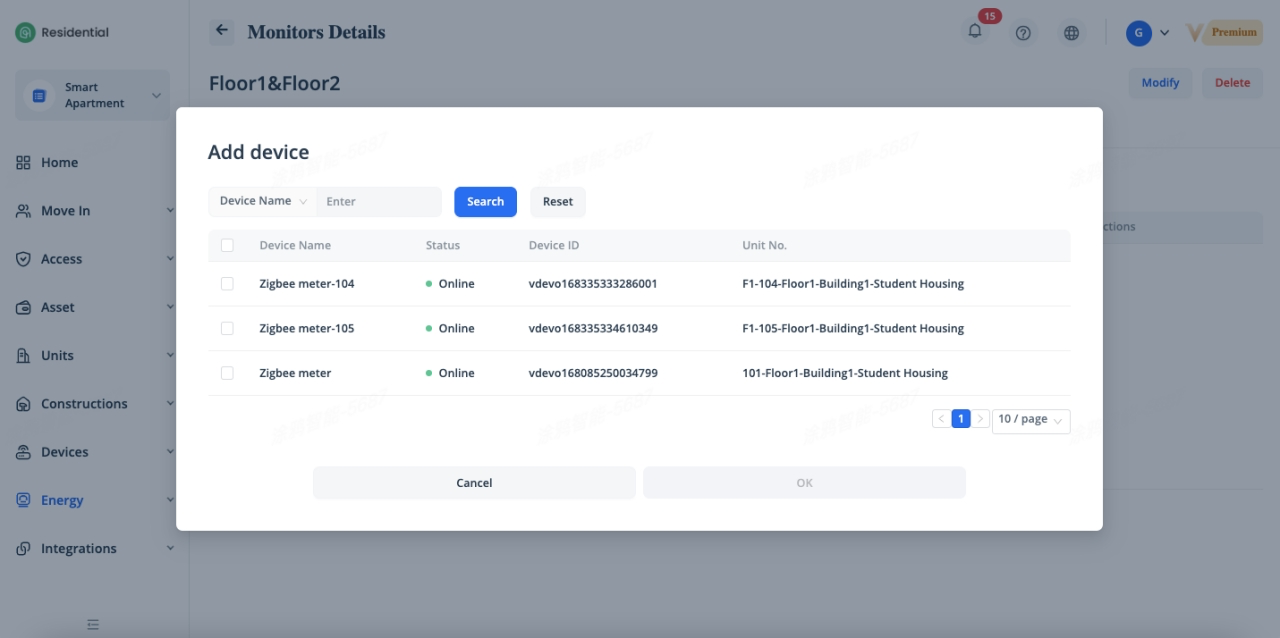The image size is (1280, 638).
Task: Collapse the sidebar with the bottom menu icon
Action: (93, 624)
